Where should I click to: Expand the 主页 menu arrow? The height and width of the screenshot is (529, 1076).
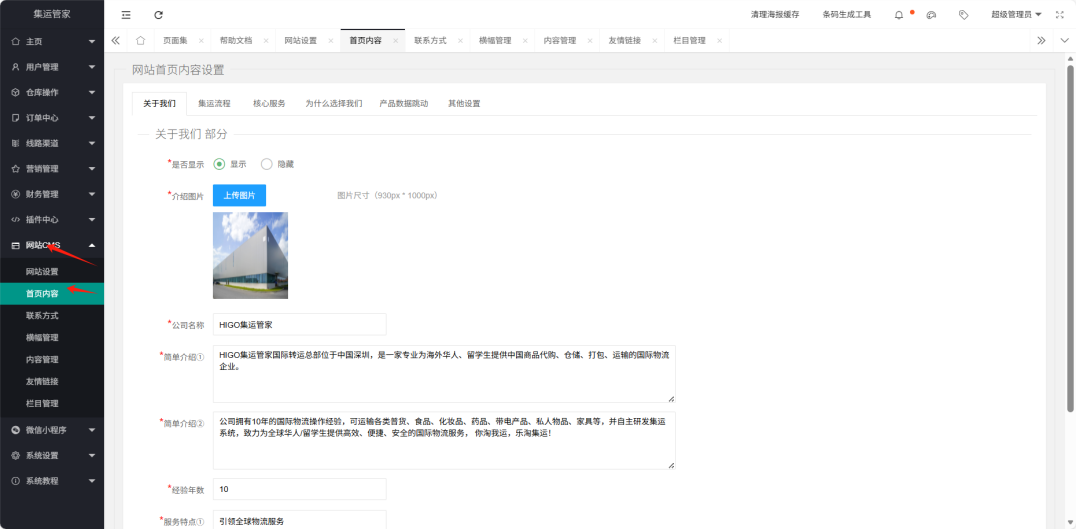tap(92, 42)
